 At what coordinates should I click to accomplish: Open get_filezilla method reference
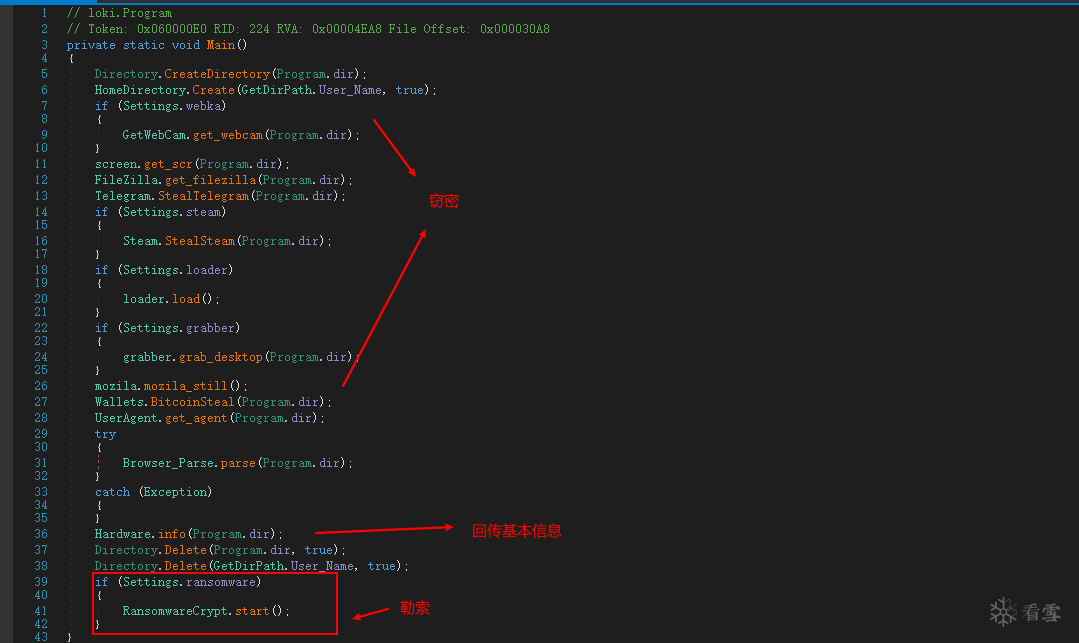(210, 180)
